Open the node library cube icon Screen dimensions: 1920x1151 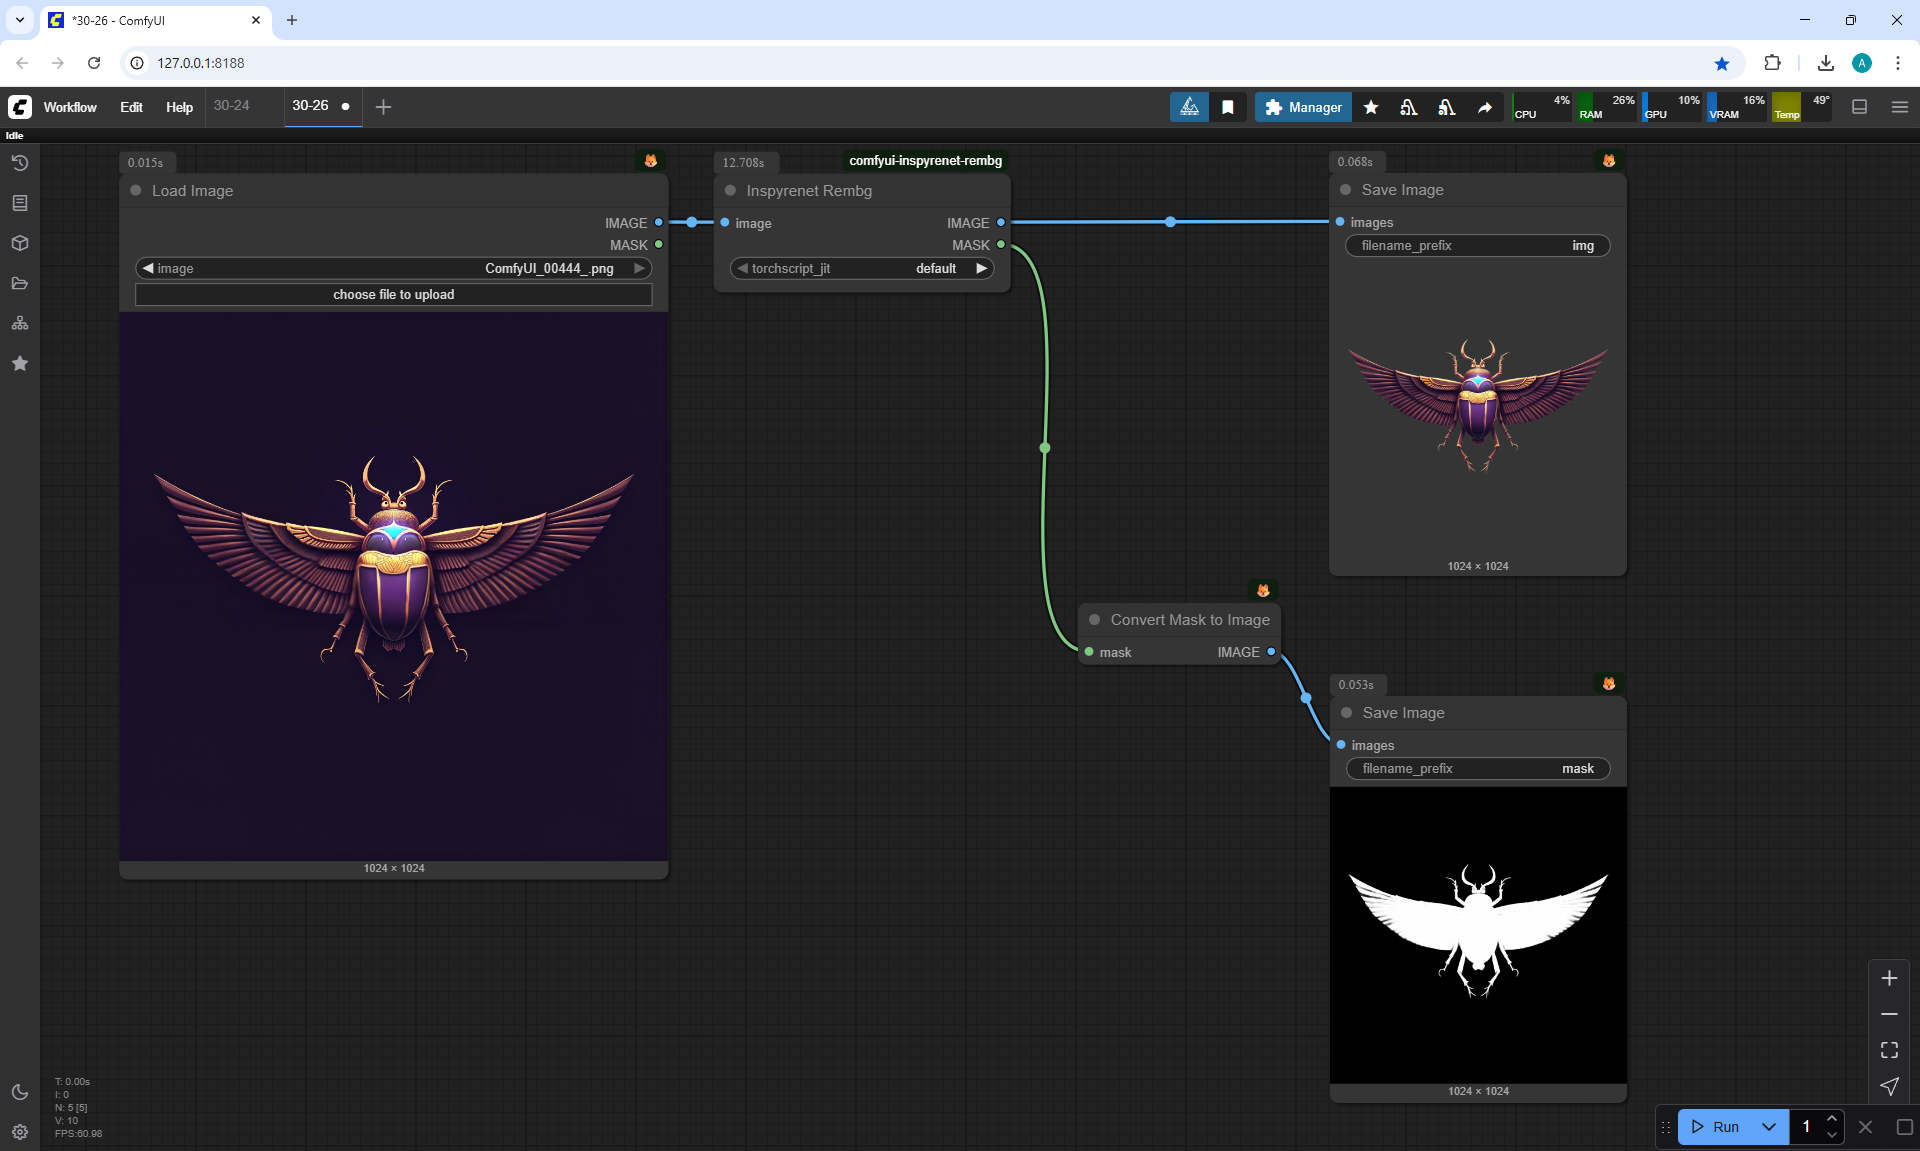(x=20, y=243)
